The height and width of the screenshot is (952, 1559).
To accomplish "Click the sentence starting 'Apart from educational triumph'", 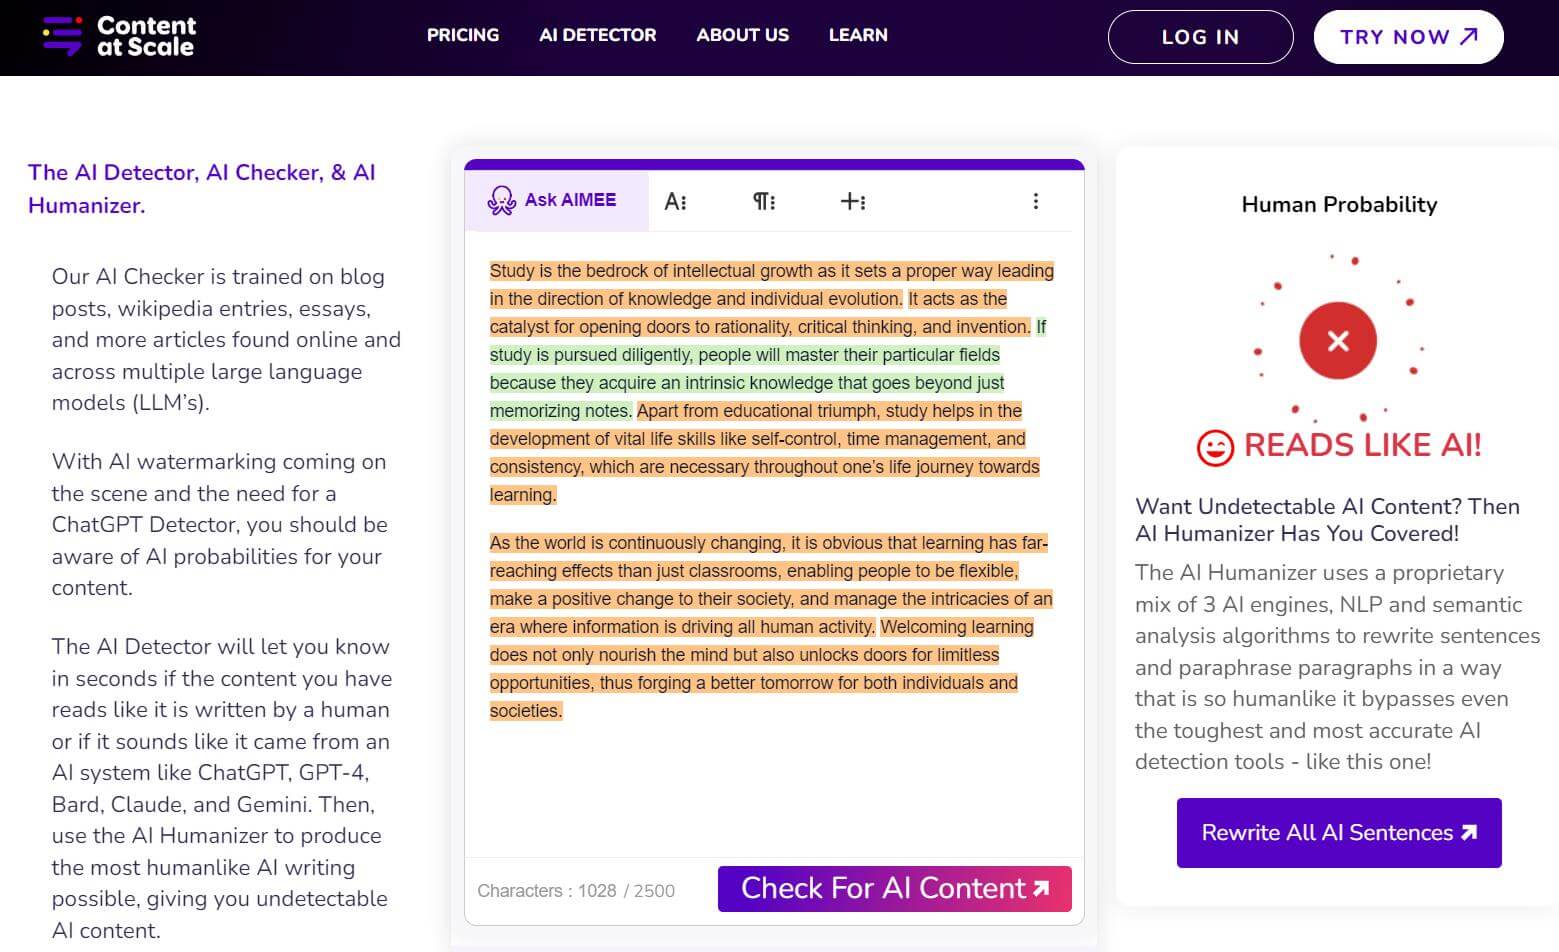I will [x=765, y=453].
